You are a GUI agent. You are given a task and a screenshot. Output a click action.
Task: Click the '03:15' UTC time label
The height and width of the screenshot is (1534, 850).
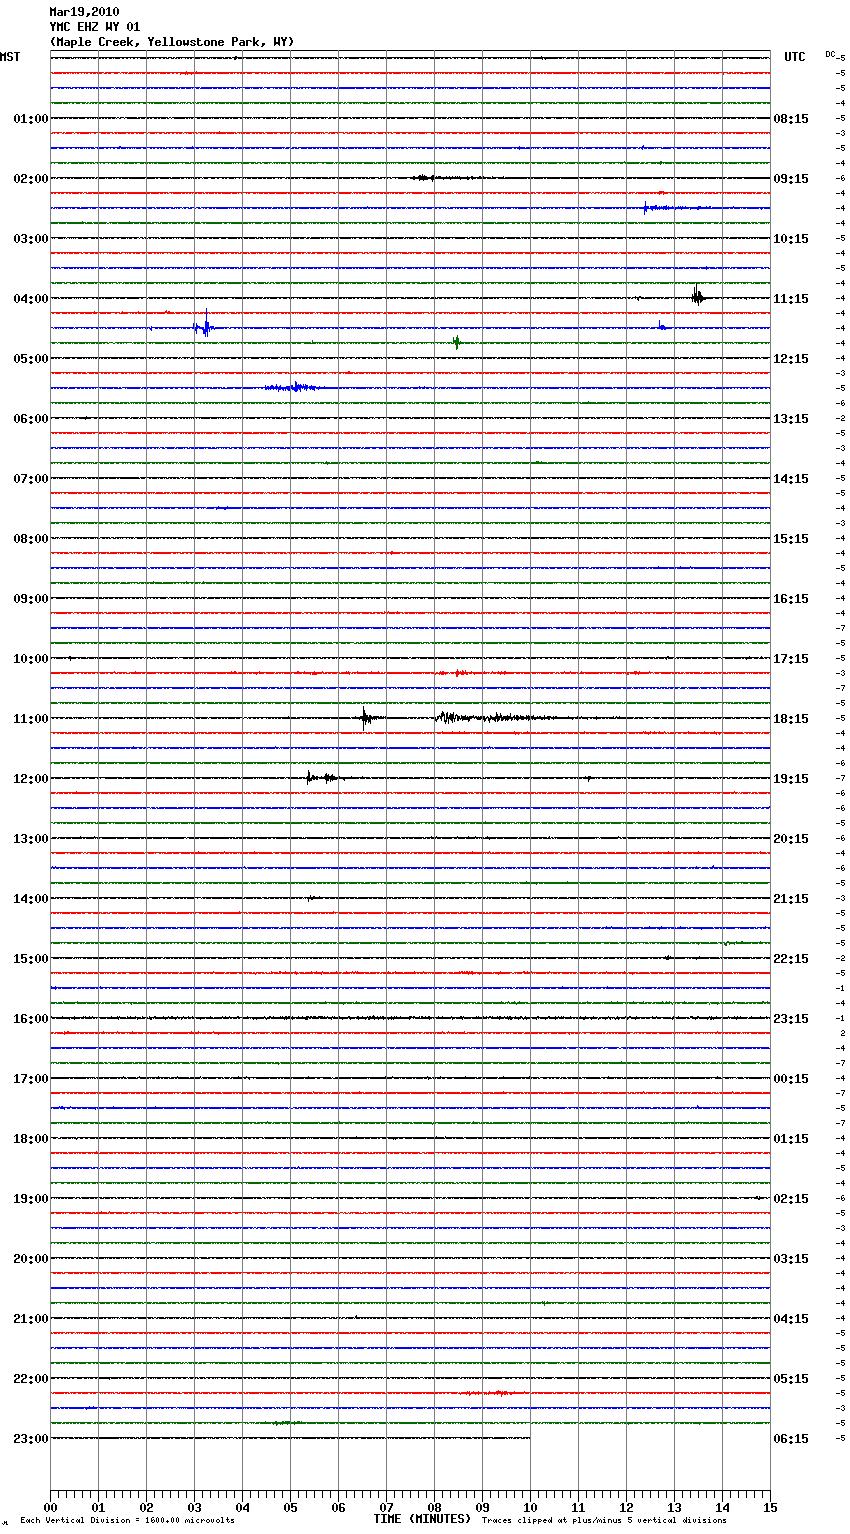tap(791, 1259)
